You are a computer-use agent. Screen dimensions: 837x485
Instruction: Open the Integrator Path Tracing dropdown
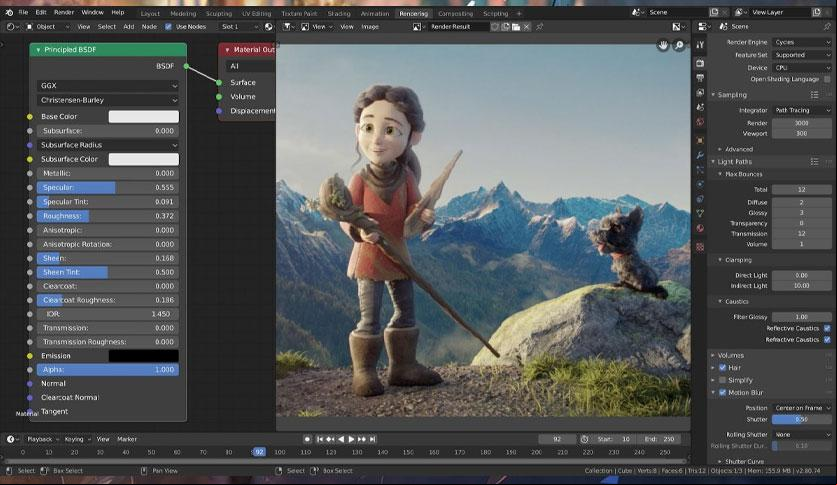802,110
